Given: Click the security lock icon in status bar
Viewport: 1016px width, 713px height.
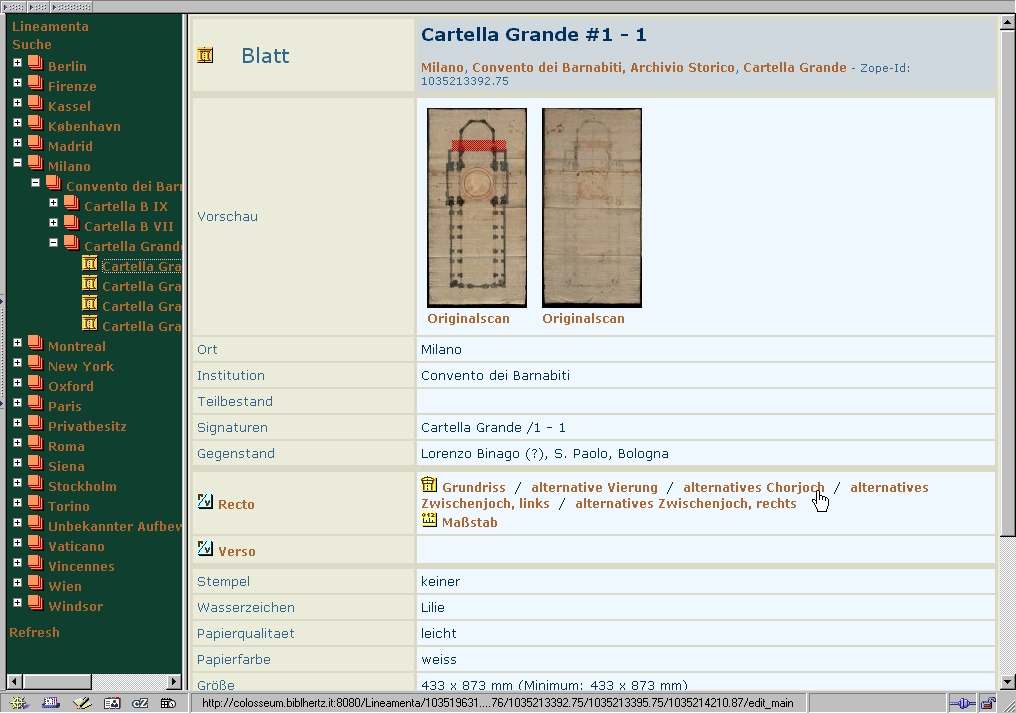Looking at the screenshot, I should [x=987, y=703].
